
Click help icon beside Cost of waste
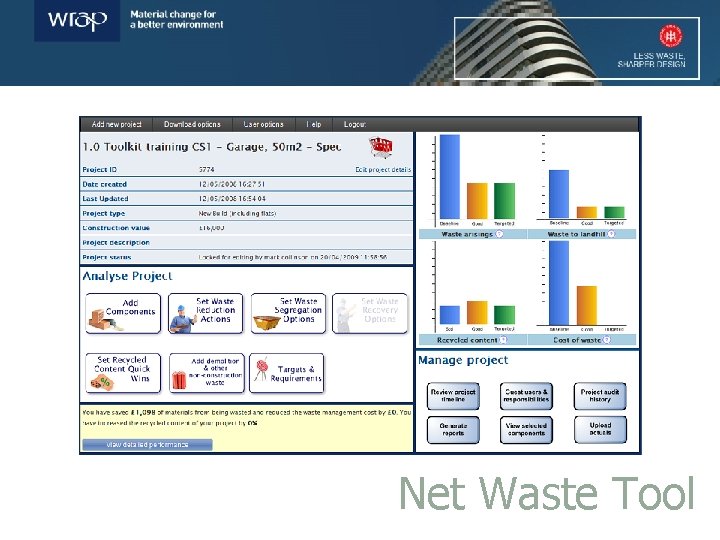tap(607, 340)
